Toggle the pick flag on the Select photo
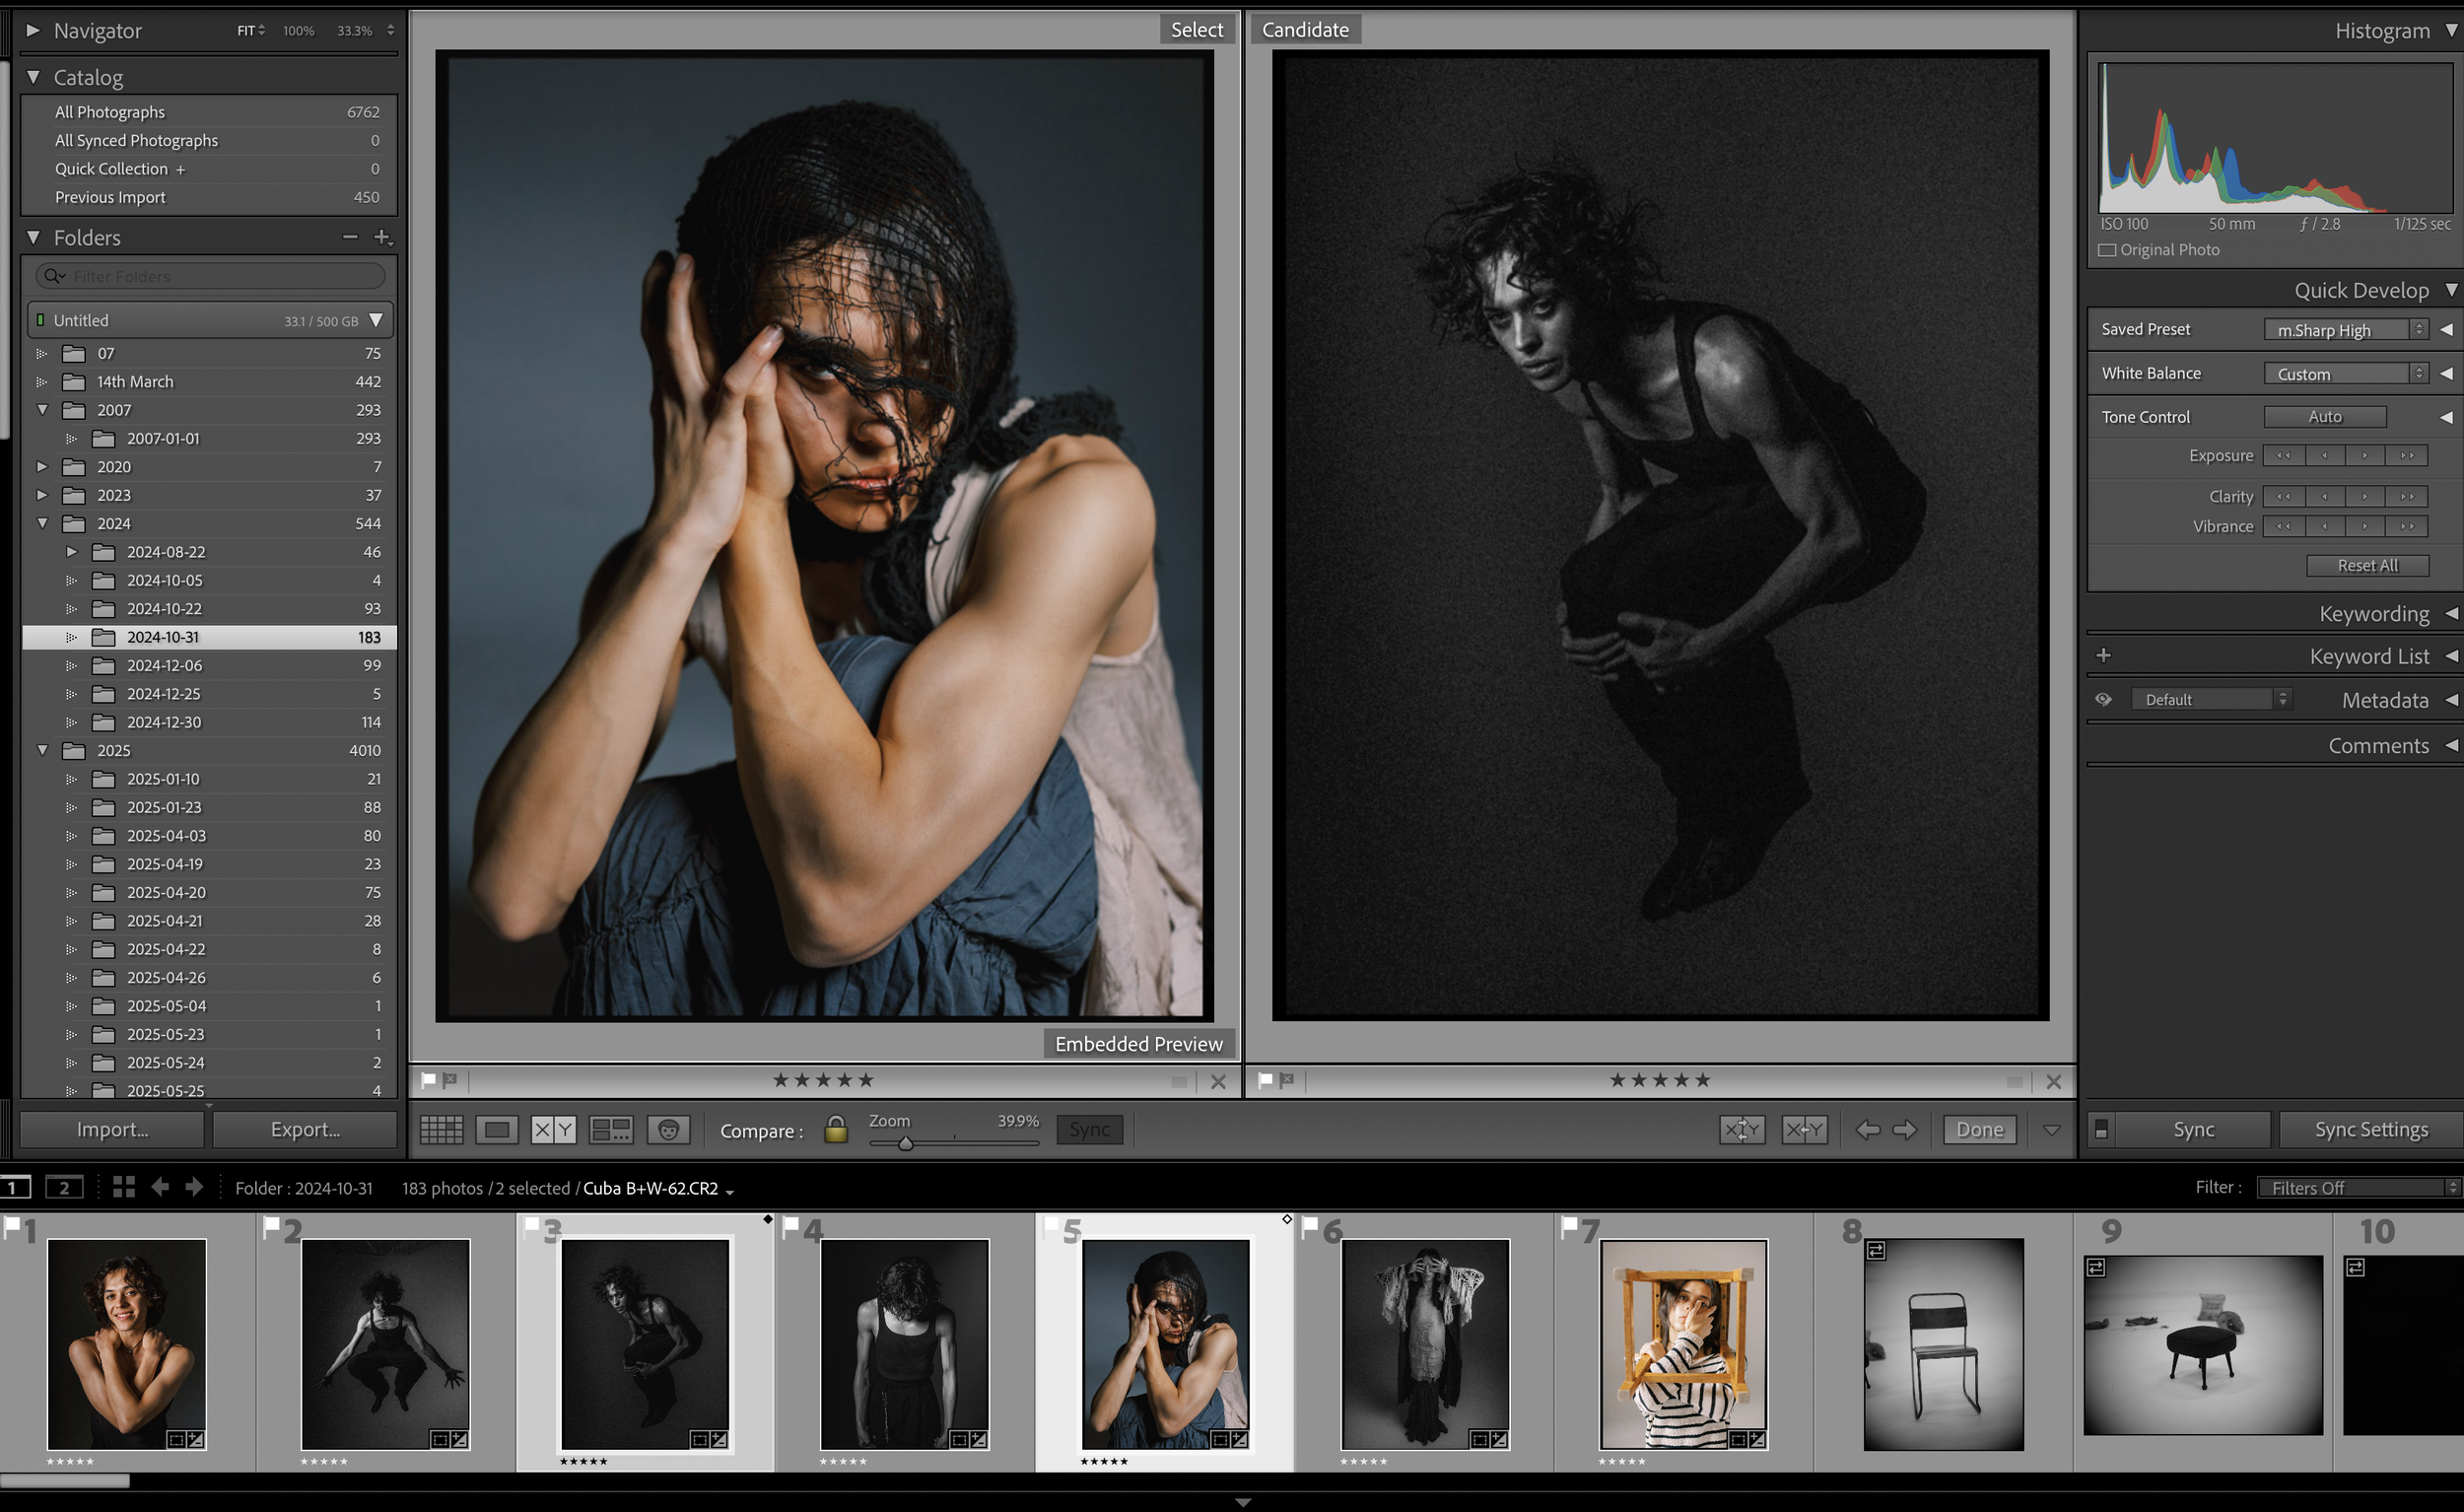 click(x=429, y=1080)
